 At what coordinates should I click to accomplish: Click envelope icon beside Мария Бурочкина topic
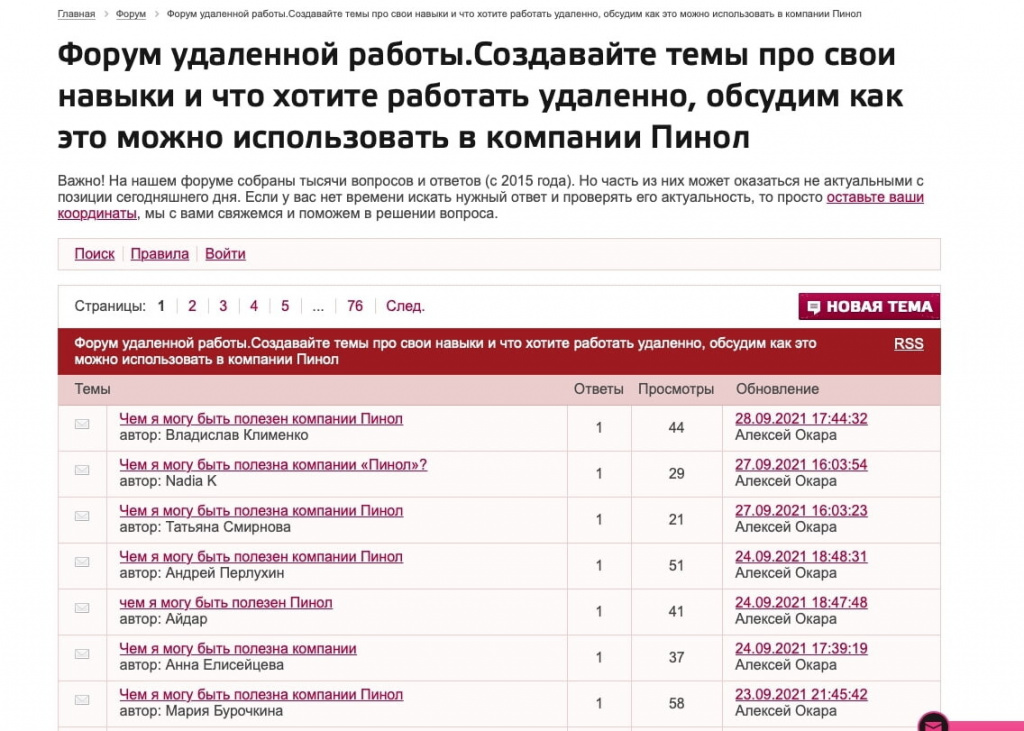tap(82, 700)
